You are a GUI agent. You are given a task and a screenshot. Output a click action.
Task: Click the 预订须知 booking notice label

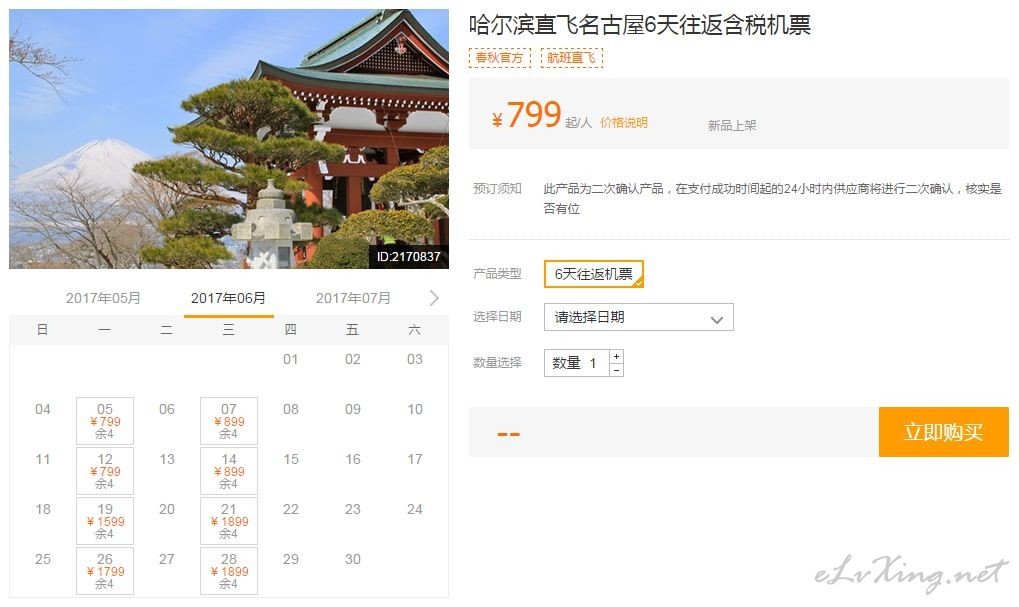[497, 188]
